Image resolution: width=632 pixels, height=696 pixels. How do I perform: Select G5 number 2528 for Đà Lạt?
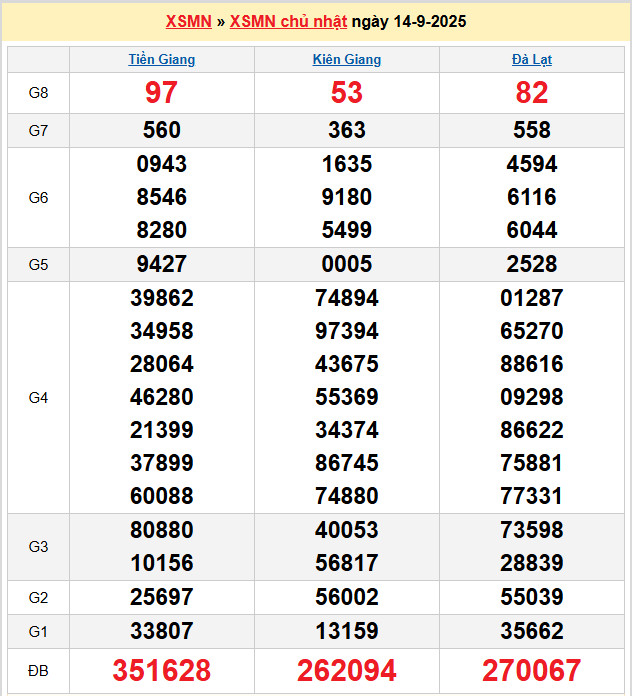click(532, 264)
